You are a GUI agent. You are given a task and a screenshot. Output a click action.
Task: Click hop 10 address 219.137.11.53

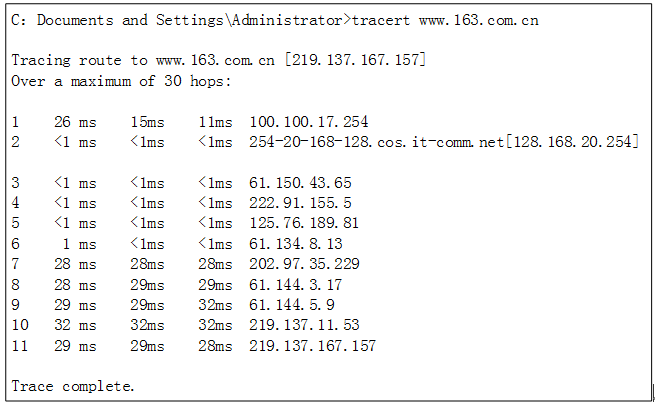[305, 325]
